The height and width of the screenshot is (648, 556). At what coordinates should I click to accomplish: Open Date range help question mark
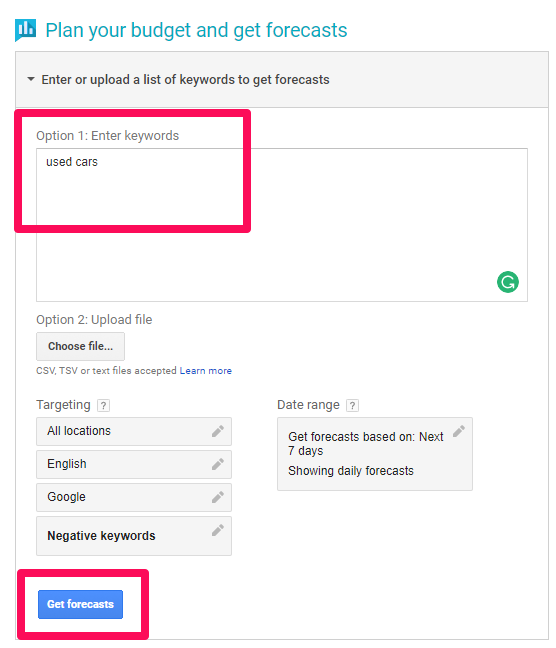[x=352, y=405]
